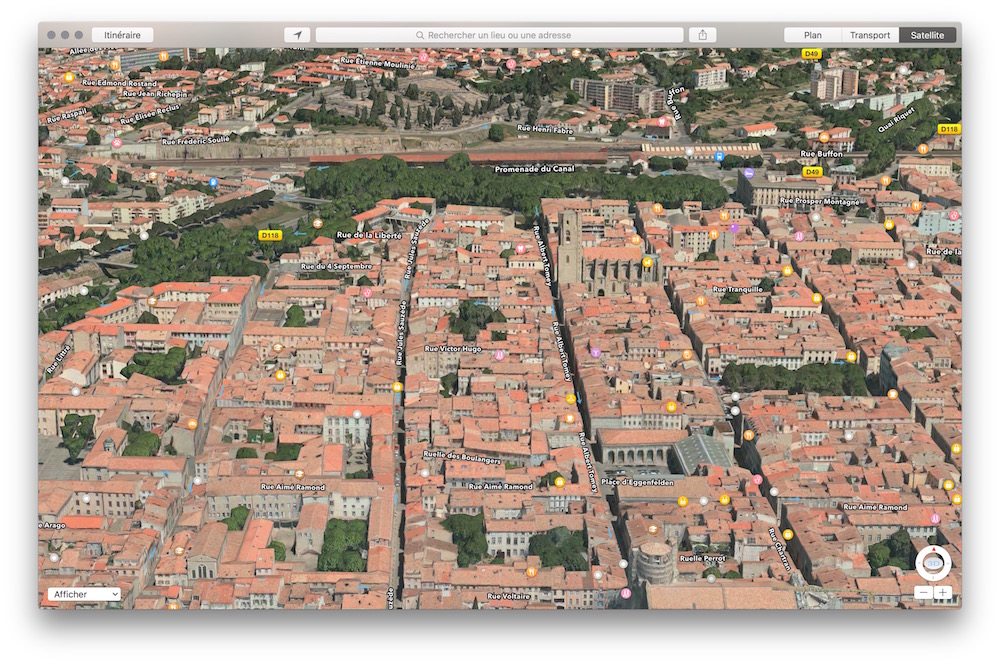Select the orange school icon above Rue de la Liberté
The image size is (1000, 664).
pyautogui.click(x=318, y=223)
